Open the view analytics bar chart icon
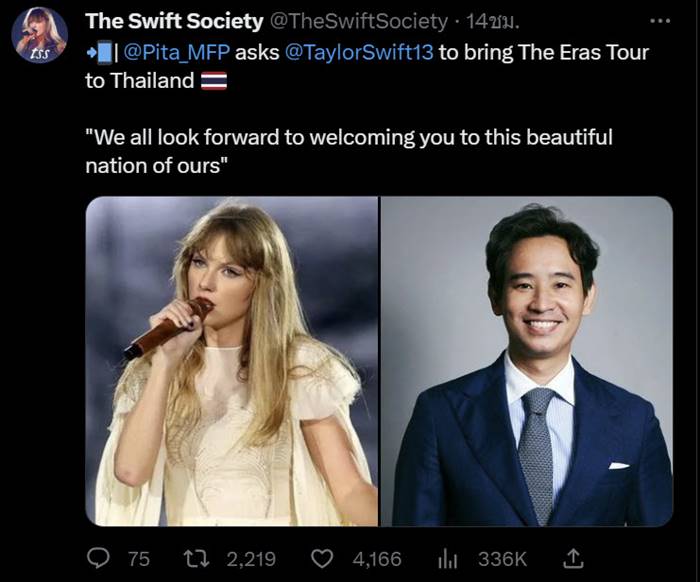 point(447,557)
